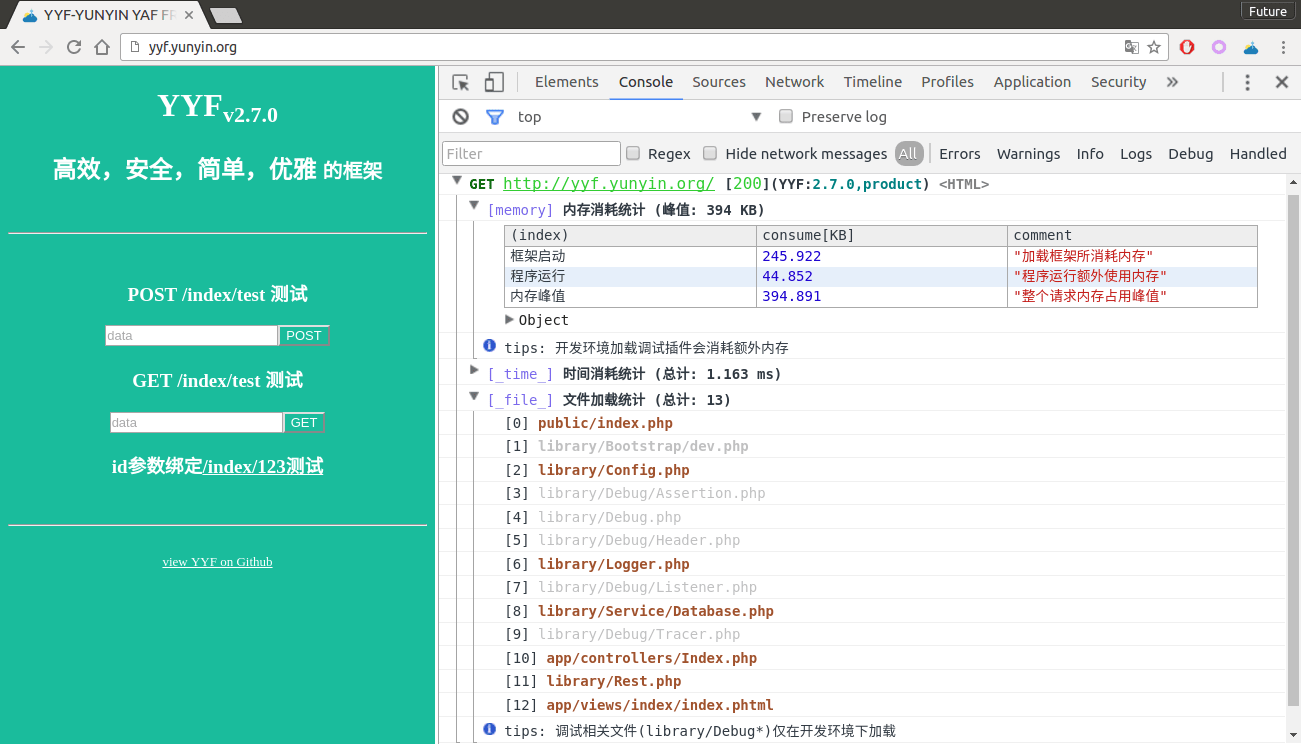This screenshot has height=744, width=1301.
Task: Click the POST data input field
Action: (191, 336)
